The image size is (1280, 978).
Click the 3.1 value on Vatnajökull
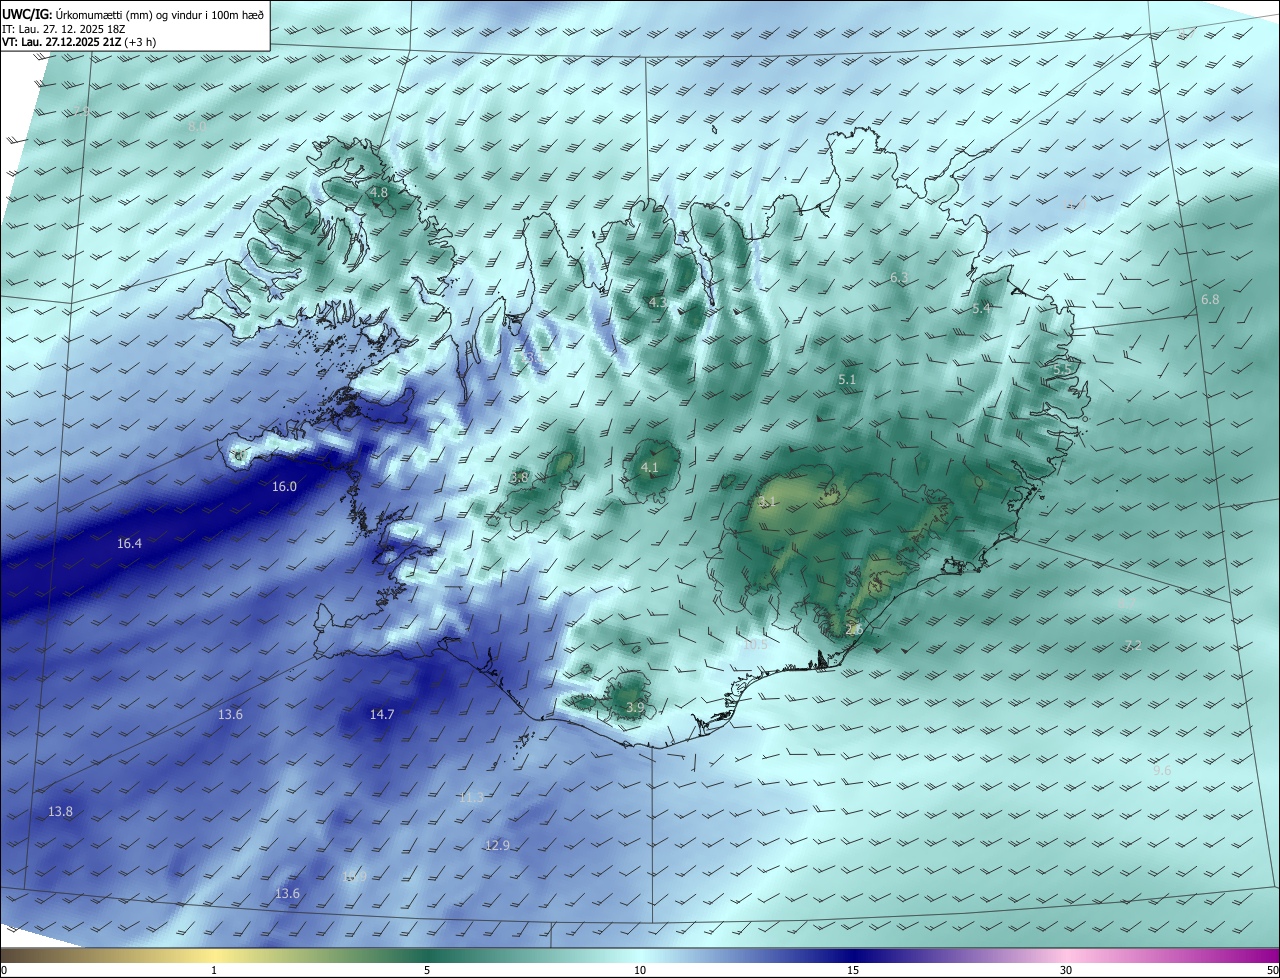767,502
